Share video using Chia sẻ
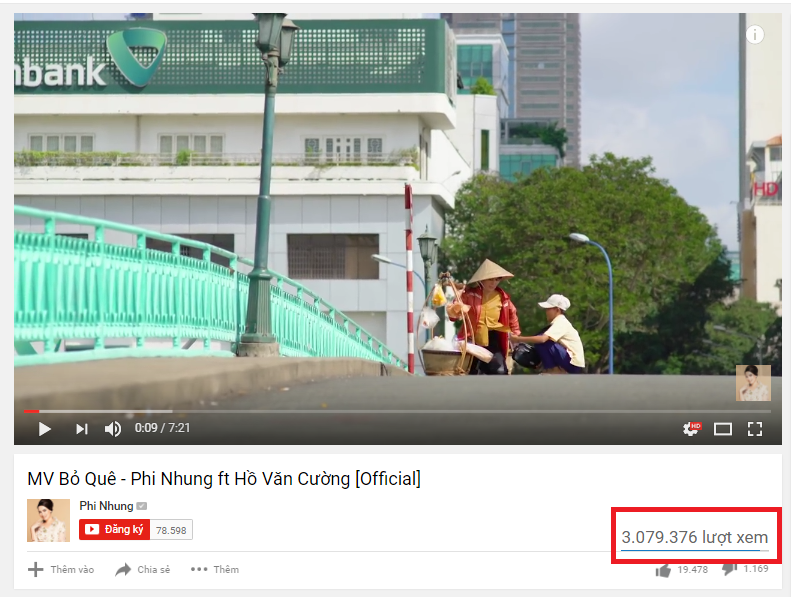The image size is (791, 597). pyautogui.click(x=143, y=569)
